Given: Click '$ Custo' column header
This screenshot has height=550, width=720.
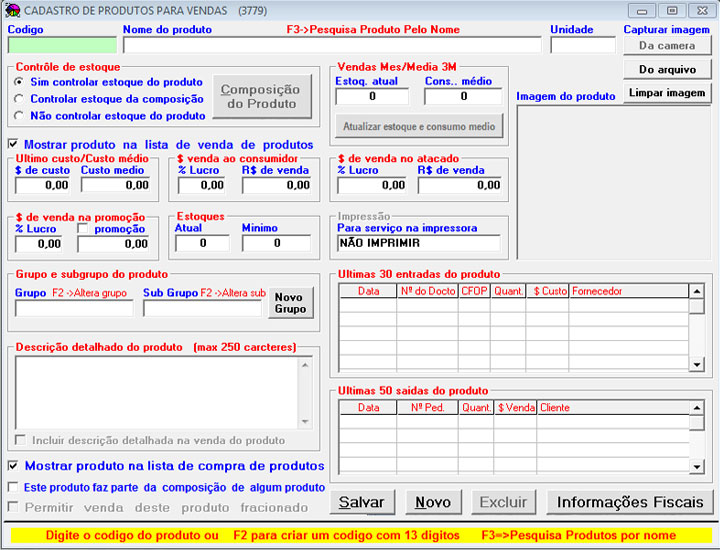Looking at the screenshot, I should 547,291.
